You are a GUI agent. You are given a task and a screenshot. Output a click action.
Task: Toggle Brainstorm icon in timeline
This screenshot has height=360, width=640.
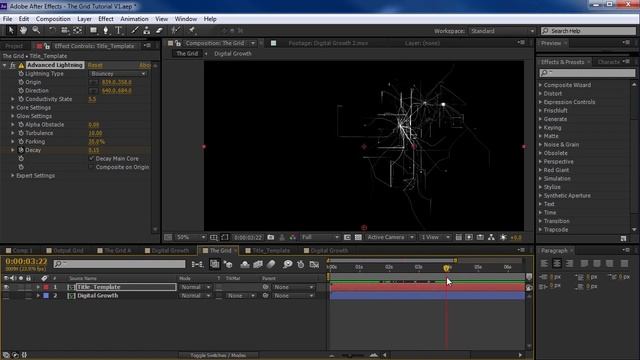287,264
